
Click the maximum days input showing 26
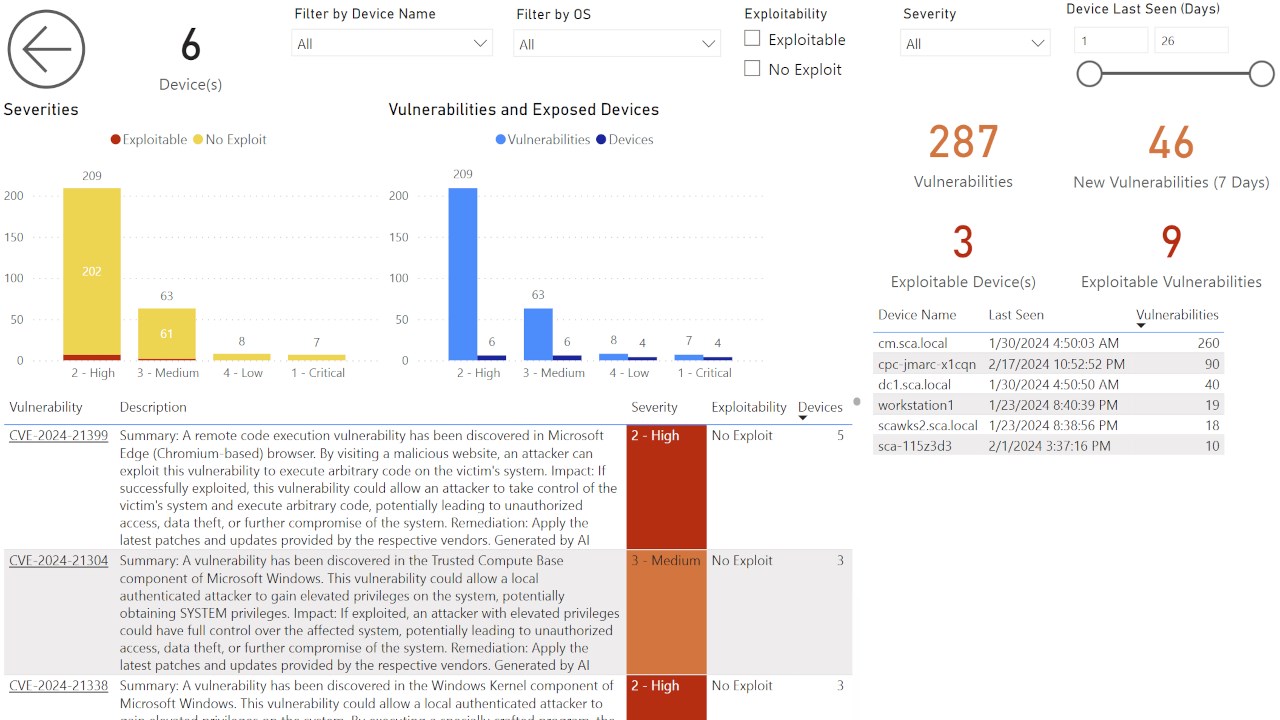1191,40
